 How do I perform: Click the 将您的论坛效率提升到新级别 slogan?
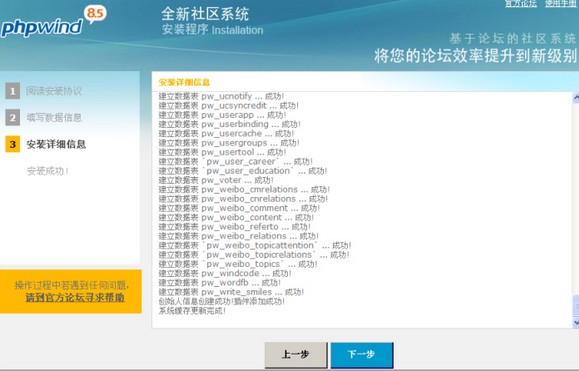coord(476,56)
